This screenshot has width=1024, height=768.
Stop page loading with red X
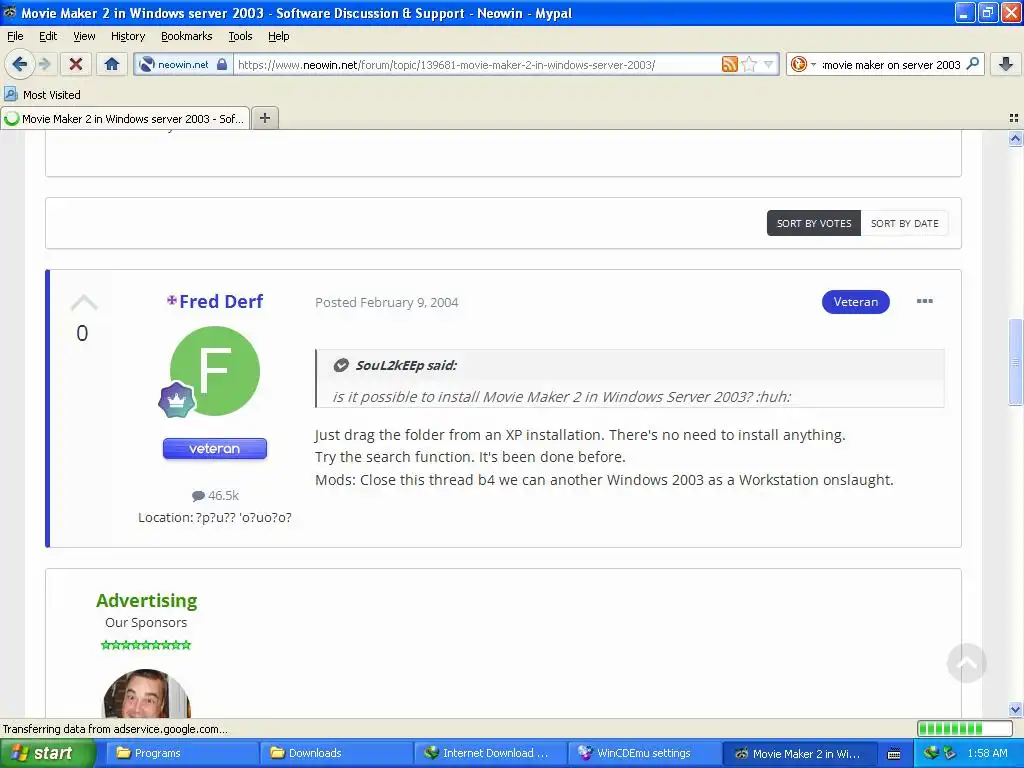click(x=76, y=64)
